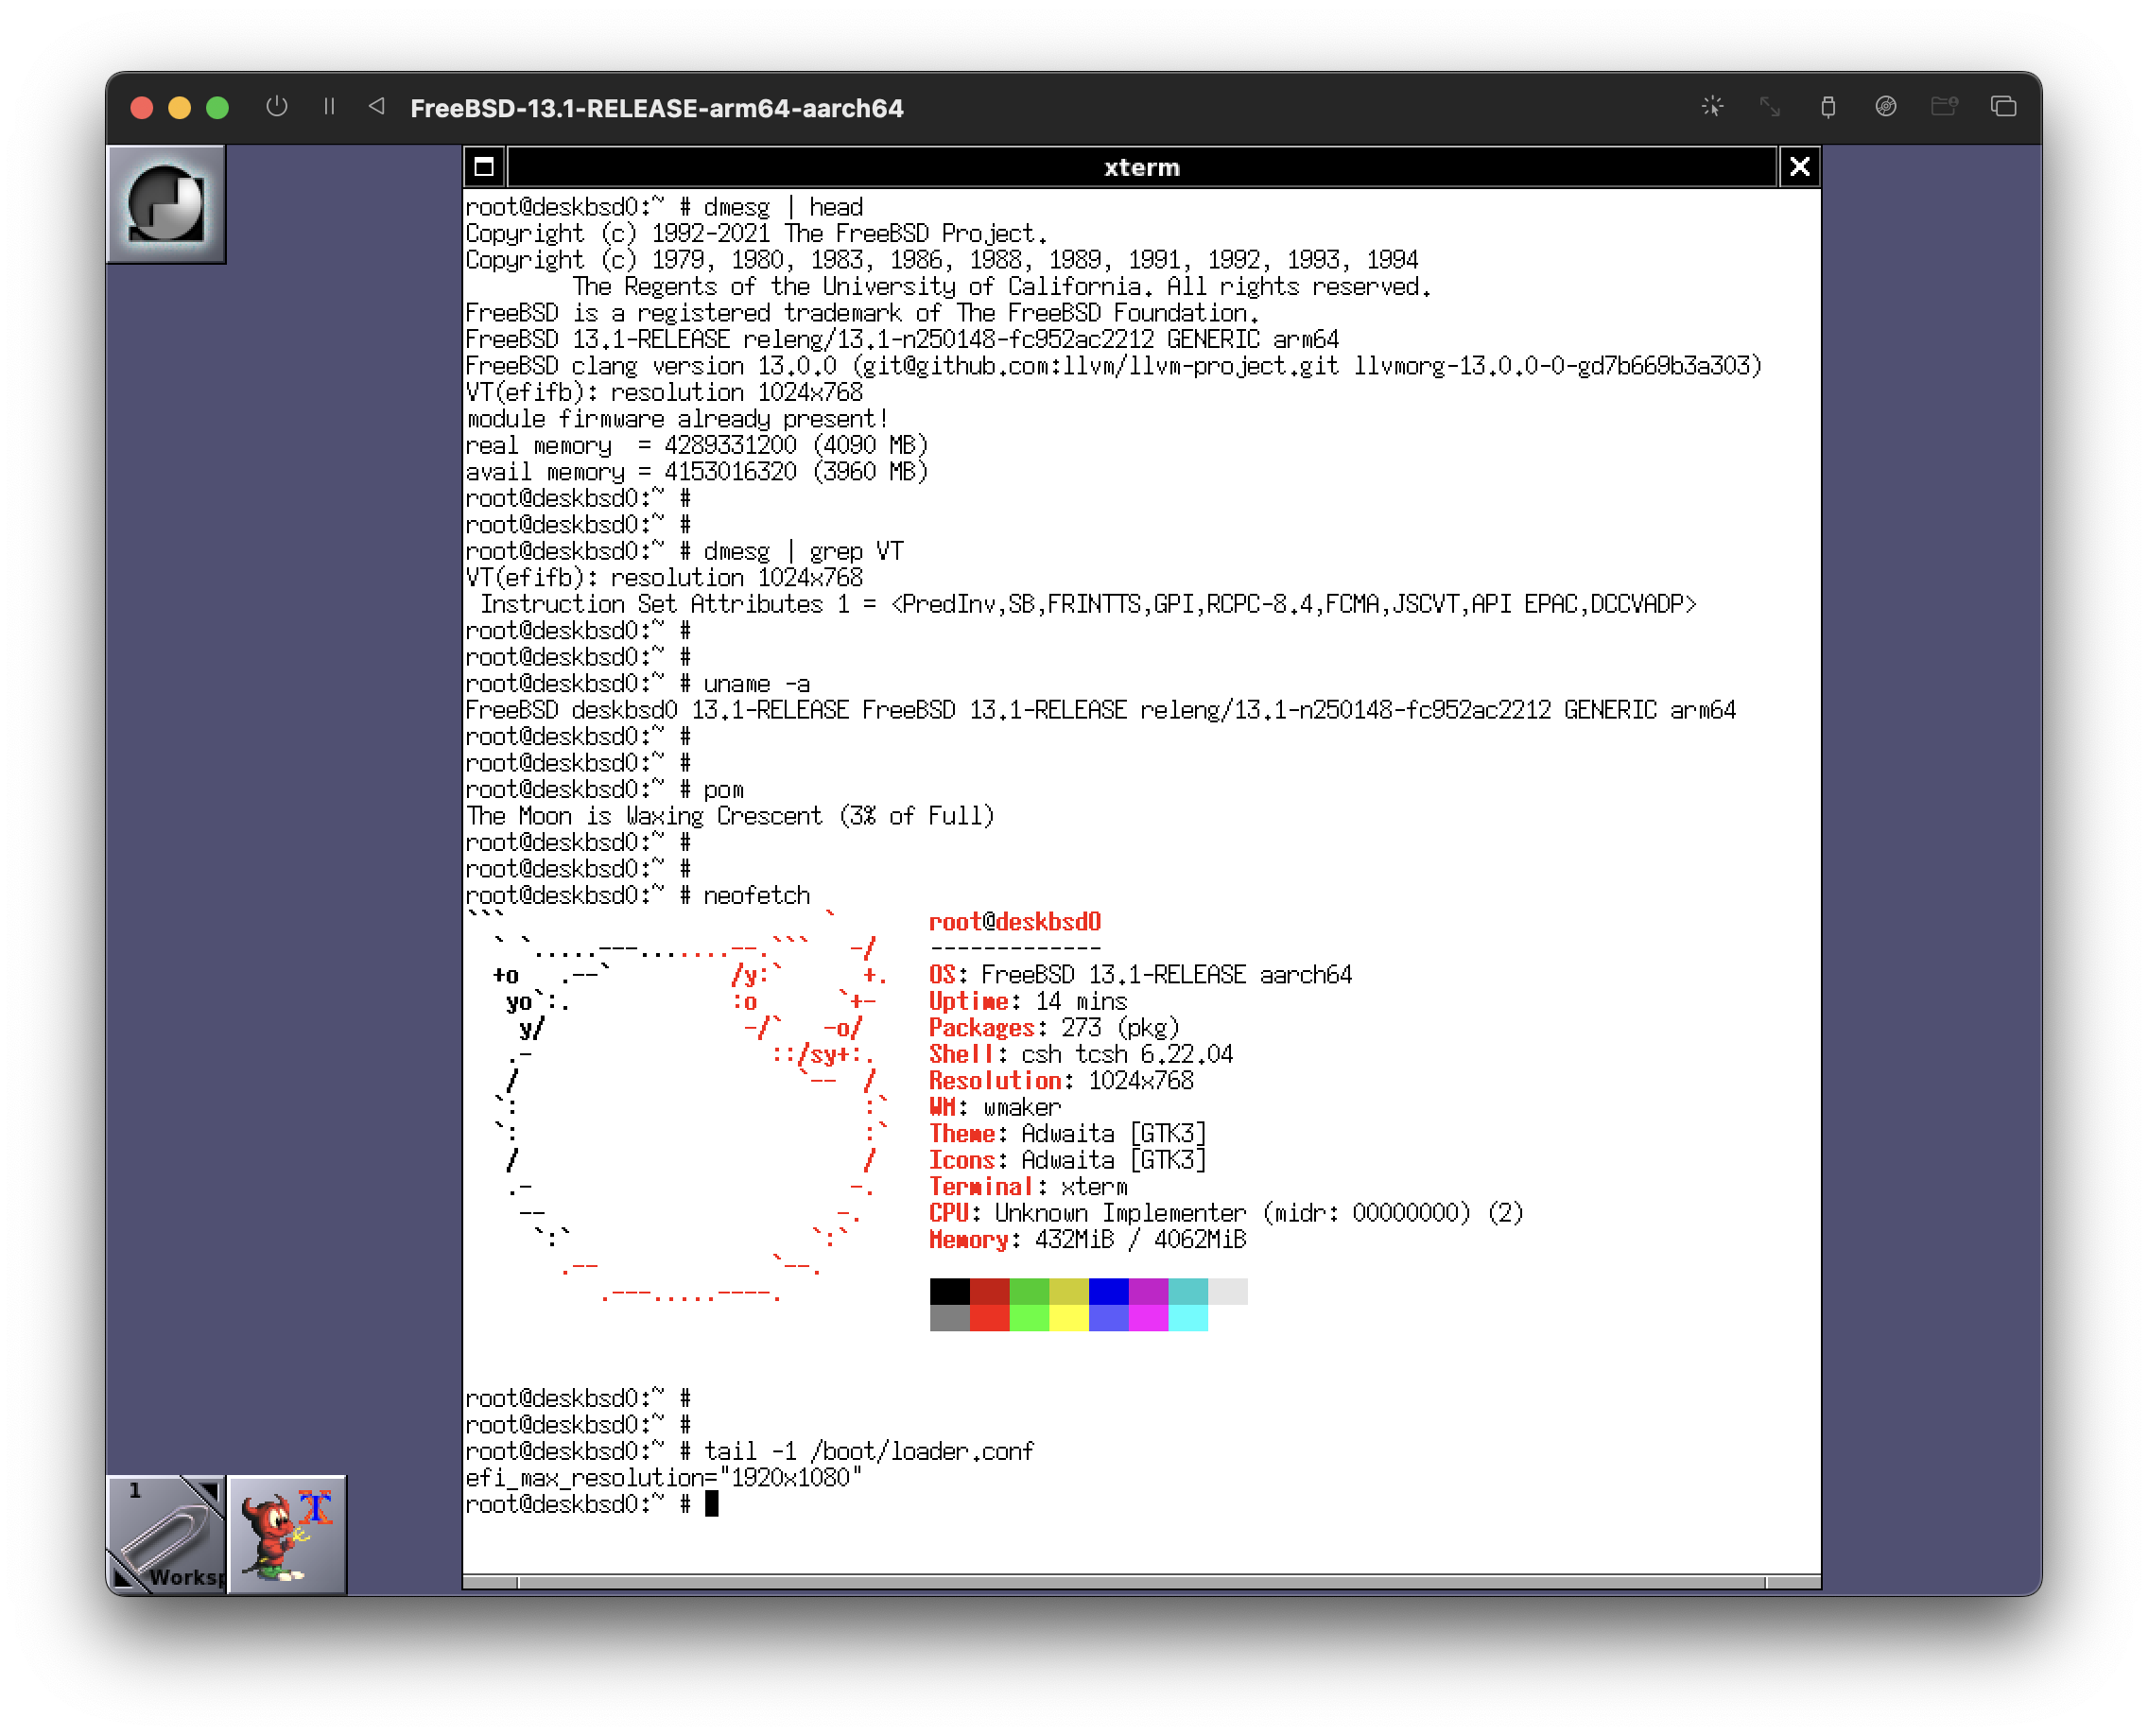Pause the virtual machine

[329, 107]
